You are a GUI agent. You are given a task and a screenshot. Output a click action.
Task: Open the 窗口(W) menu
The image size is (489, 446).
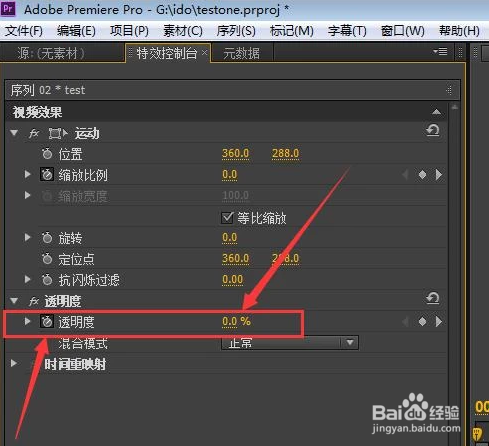[403, 31]
